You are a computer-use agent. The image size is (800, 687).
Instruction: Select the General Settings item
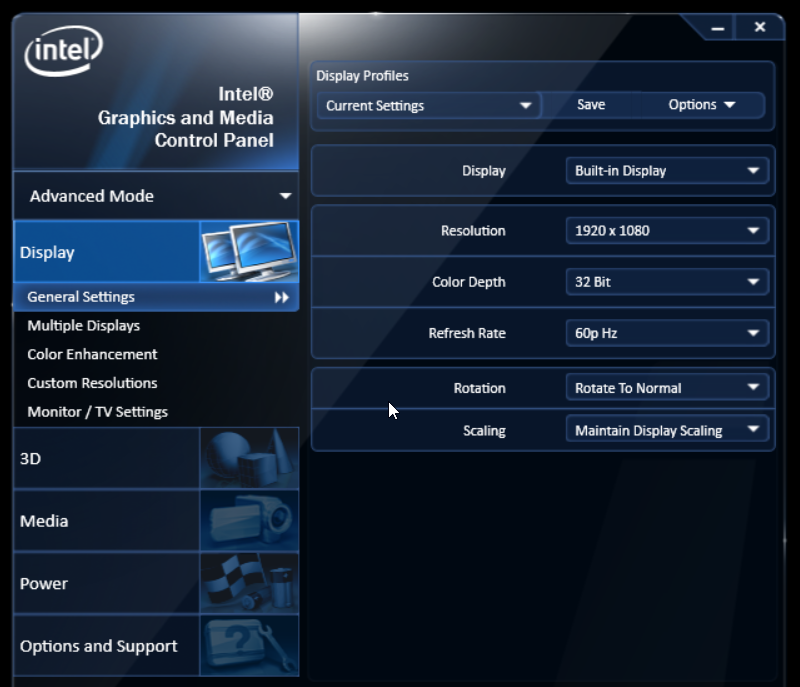pos(156,297)
